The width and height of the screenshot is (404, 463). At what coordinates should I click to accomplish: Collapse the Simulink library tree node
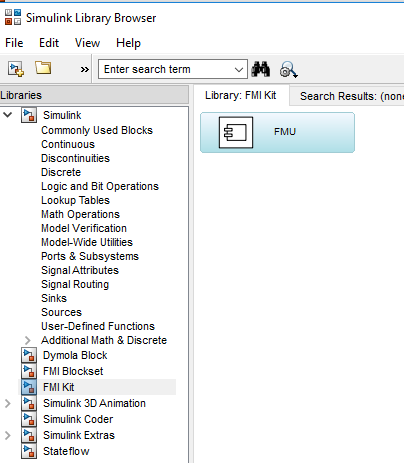(x=8, y=115)
